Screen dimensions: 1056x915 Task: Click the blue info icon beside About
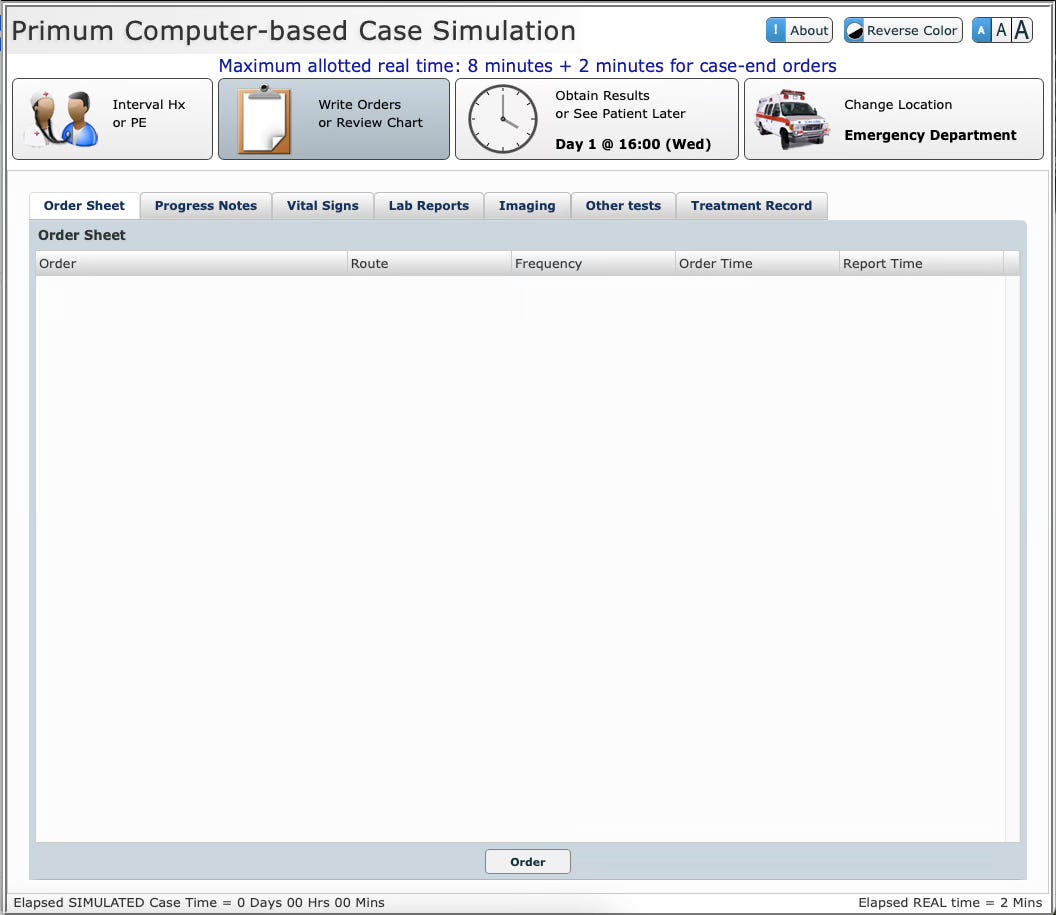point(775,30)
